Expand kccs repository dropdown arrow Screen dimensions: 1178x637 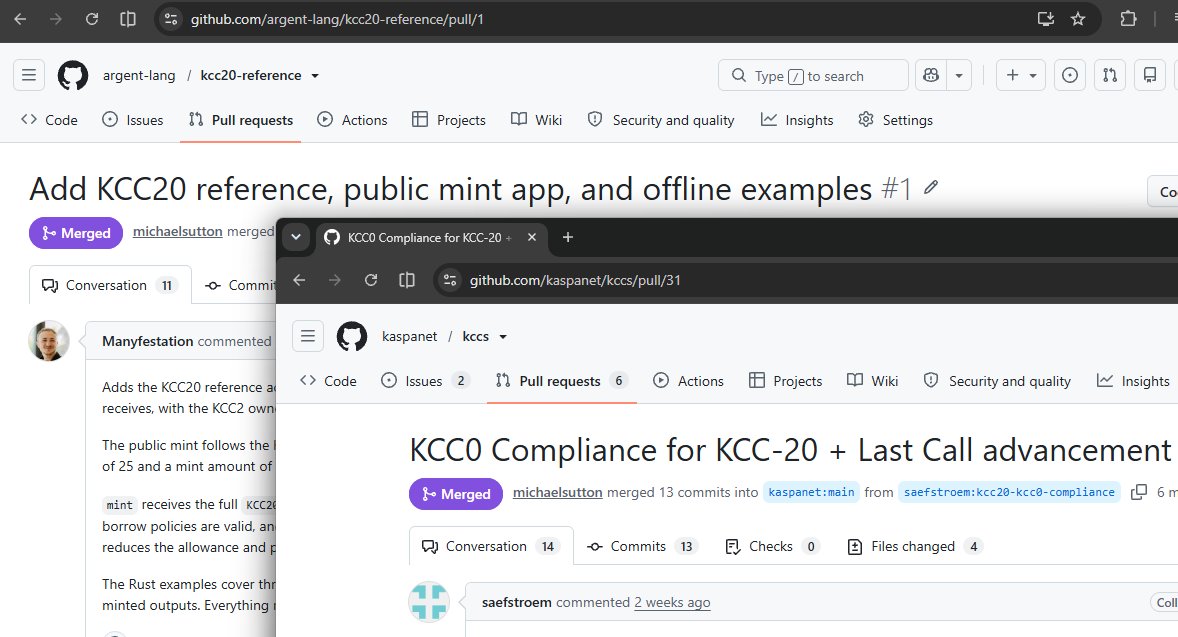point(503,337)
